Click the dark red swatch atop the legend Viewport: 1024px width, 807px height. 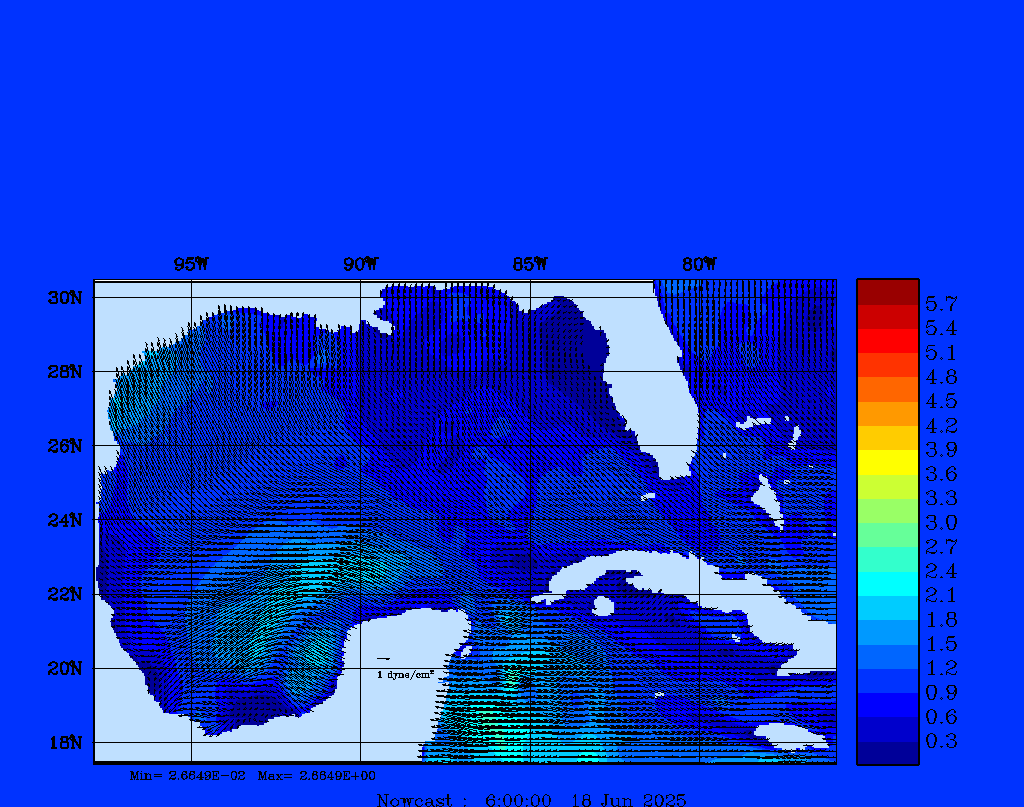click(x=887, y=291)
